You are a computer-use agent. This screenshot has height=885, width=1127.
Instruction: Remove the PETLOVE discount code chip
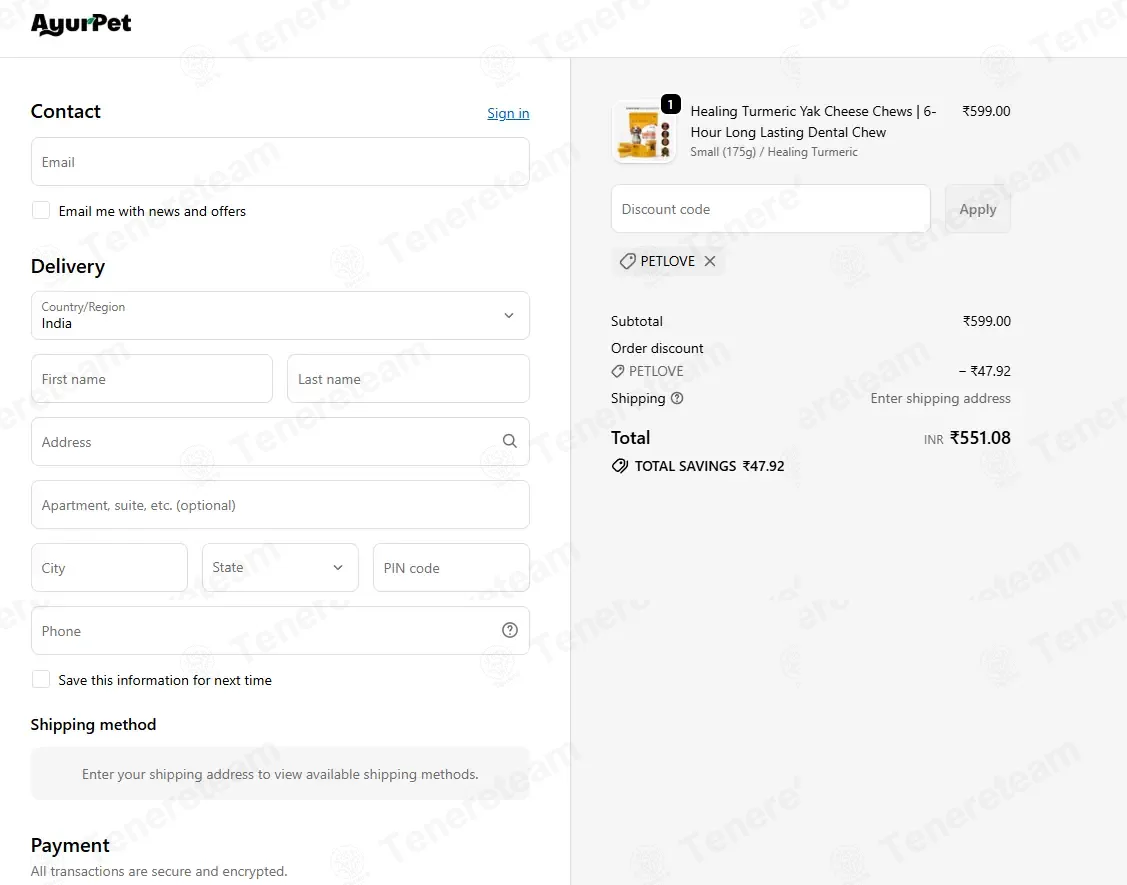tap(710, 261)
